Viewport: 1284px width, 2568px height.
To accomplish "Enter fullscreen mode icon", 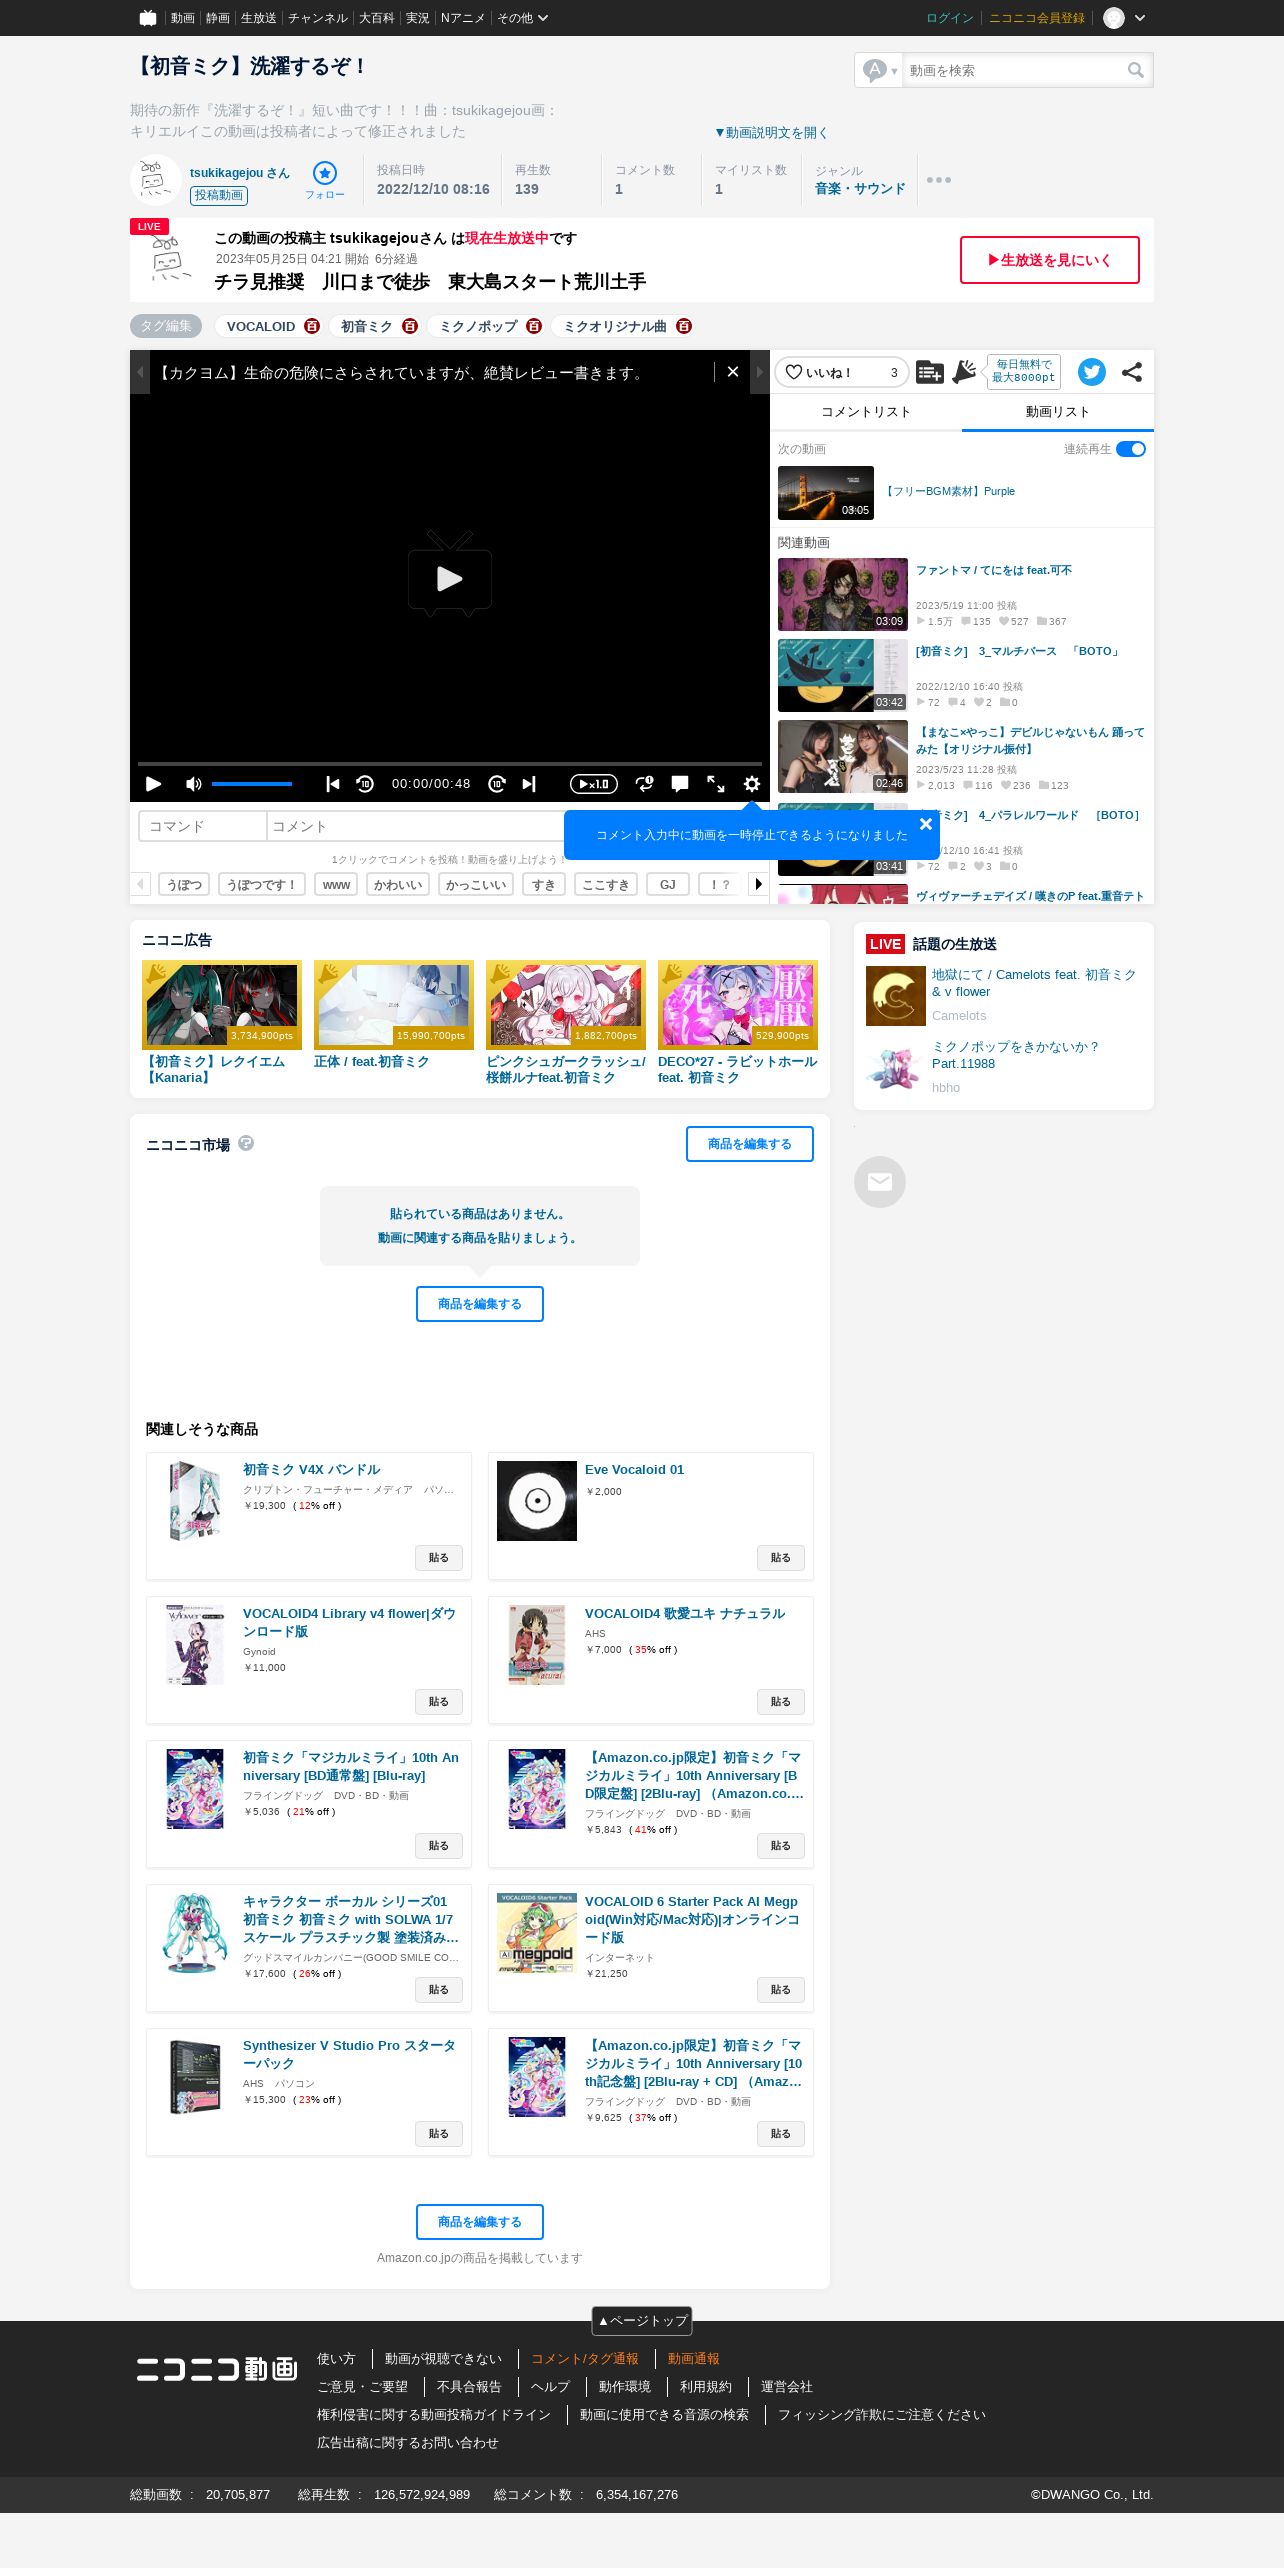I will pos(716,784).
